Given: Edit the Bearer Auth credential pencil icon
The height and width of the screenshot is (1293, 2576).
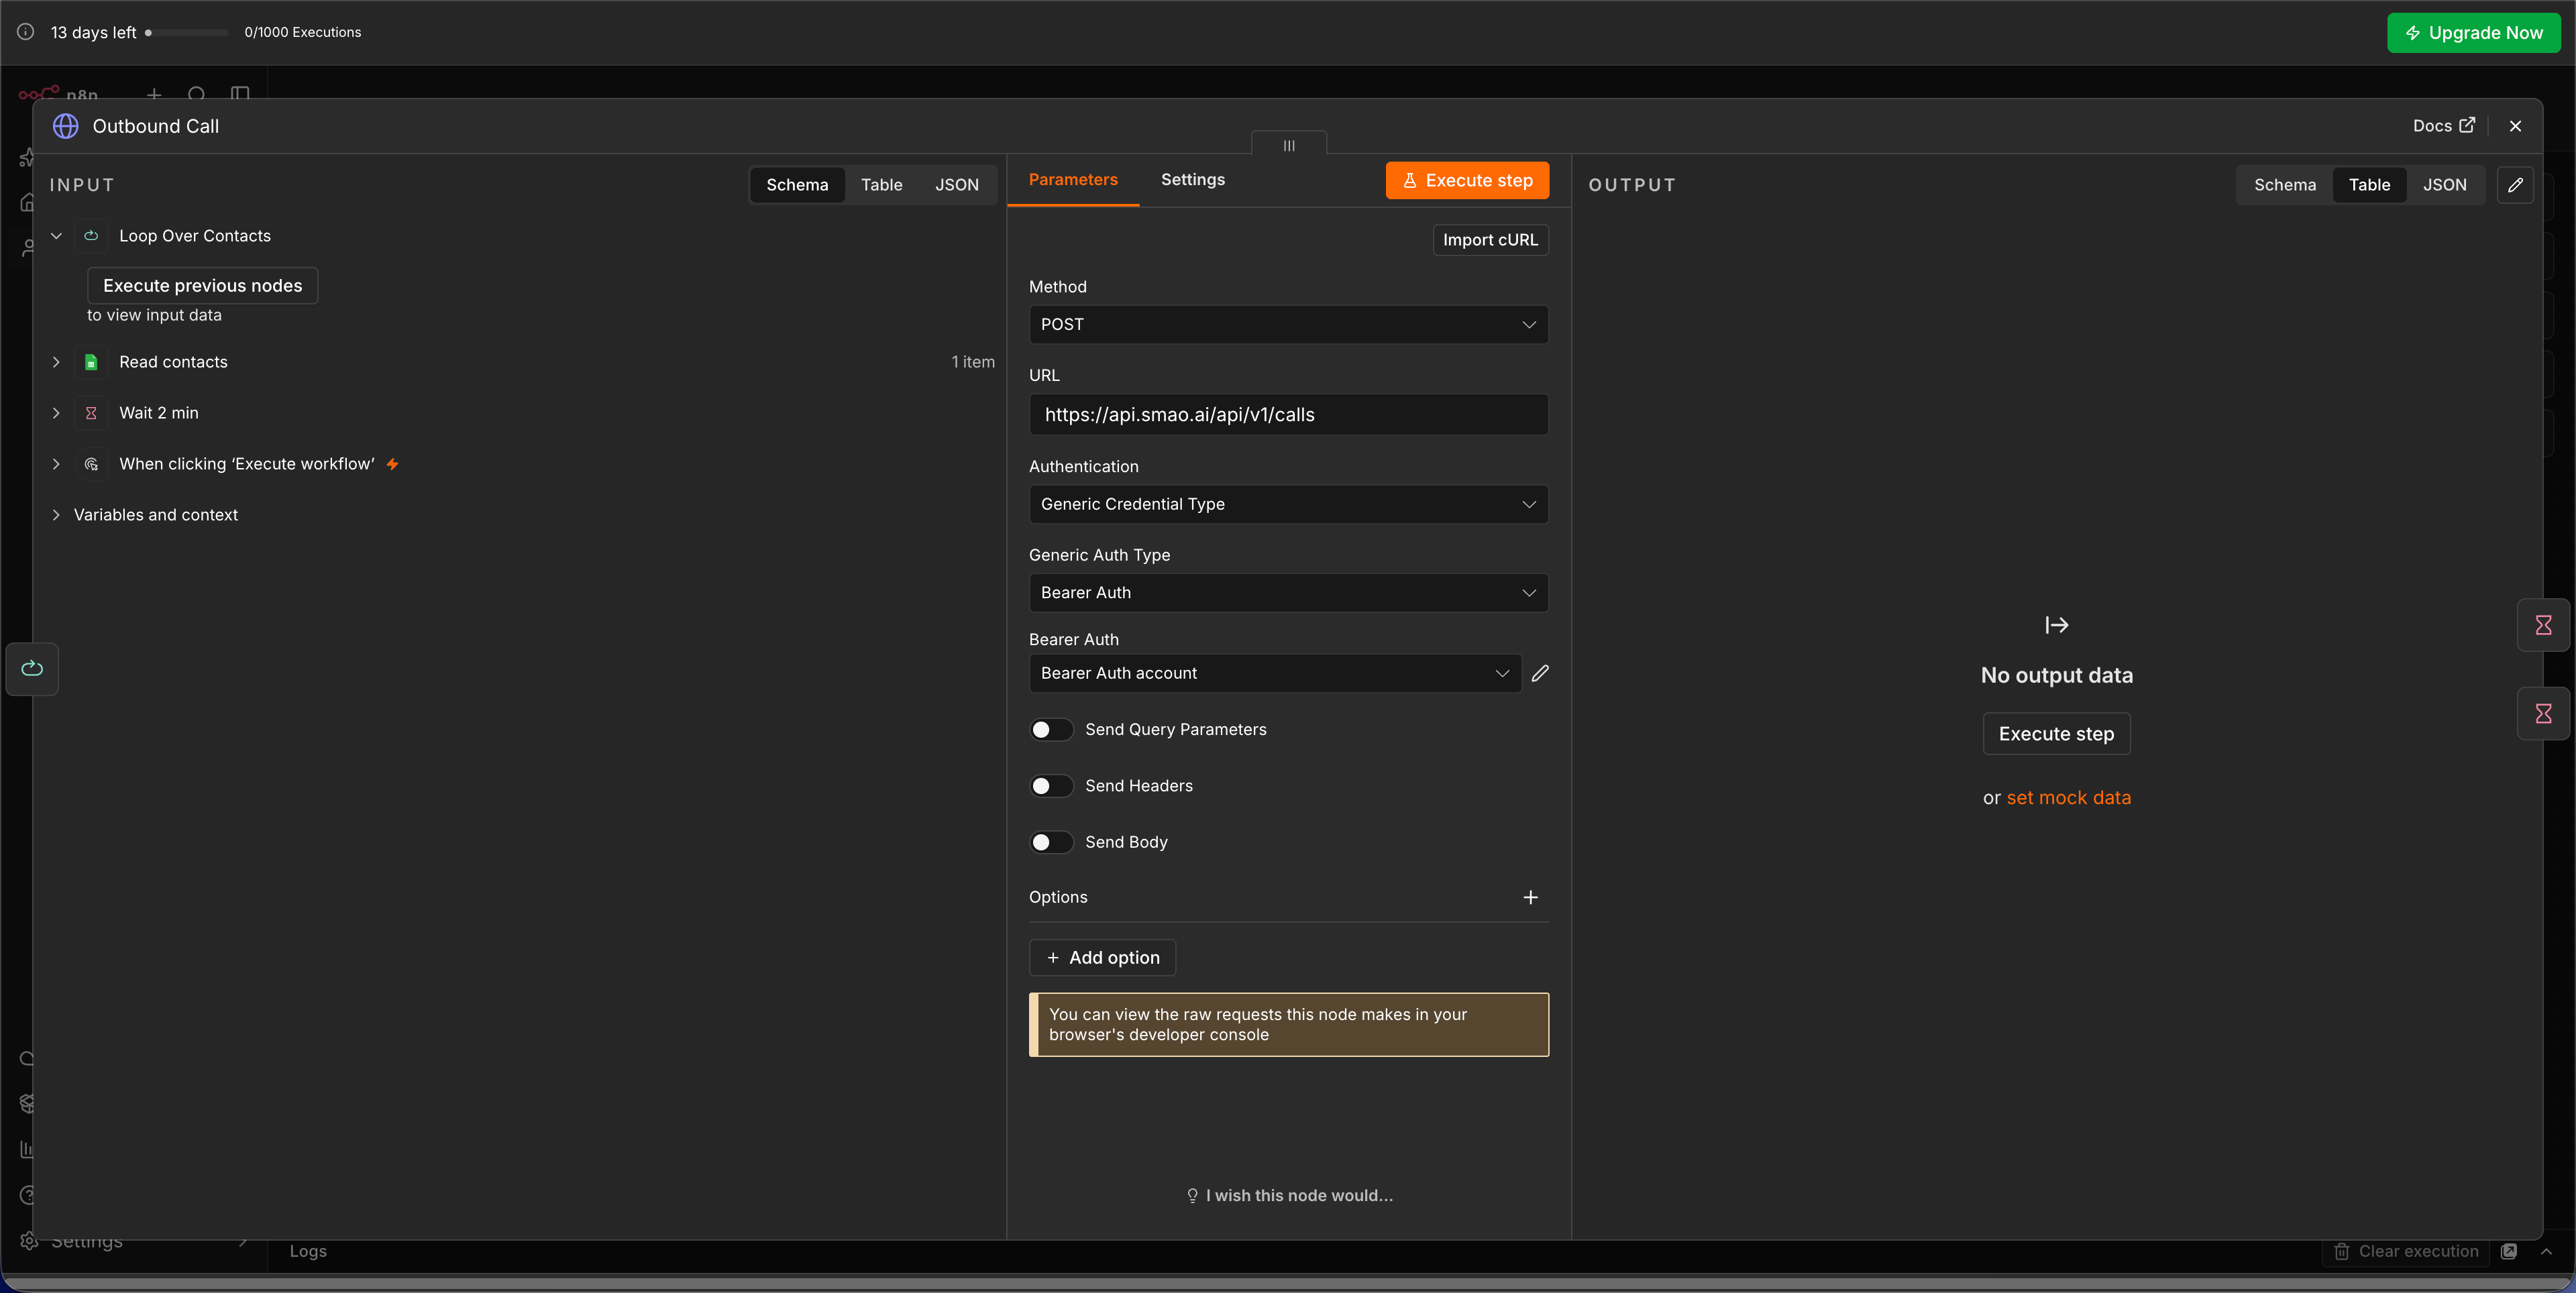Looking at the screenshot, I should pyautogui.click(x=1540, y=673).
